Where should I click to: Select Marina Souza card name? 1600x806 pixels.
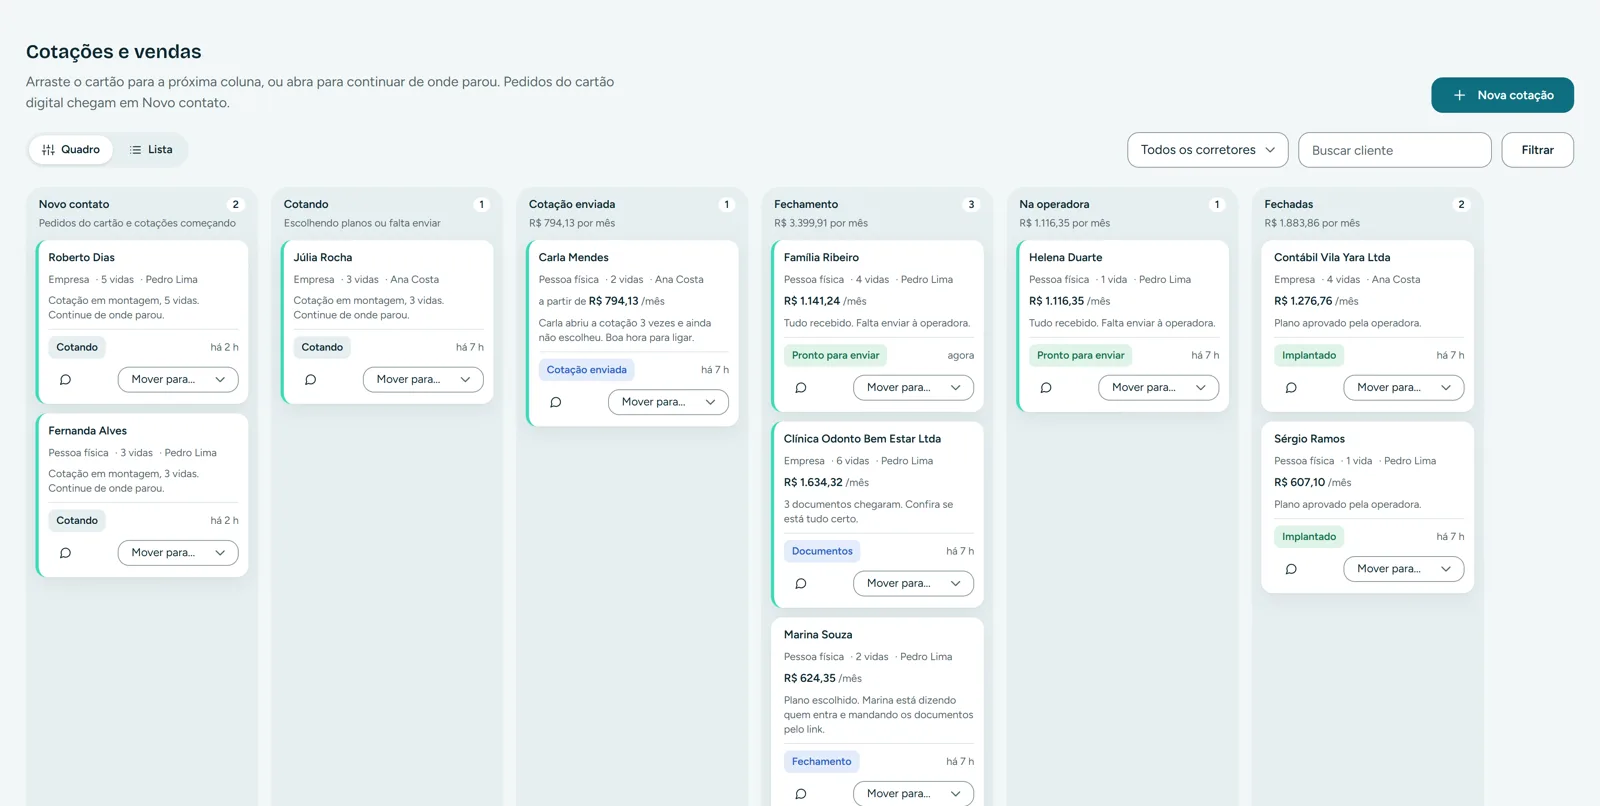(818, 635)
